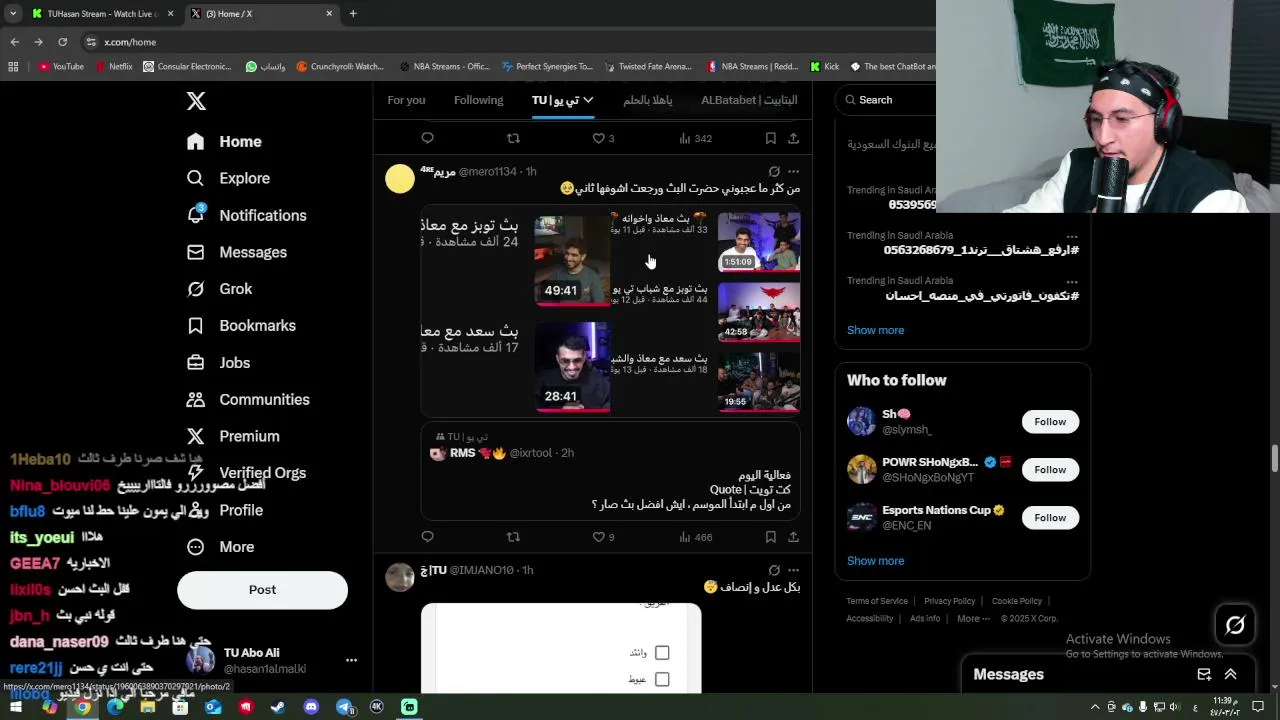1280x720 pixels.
Task: Open a new browser tab
Action: point(353,14)
